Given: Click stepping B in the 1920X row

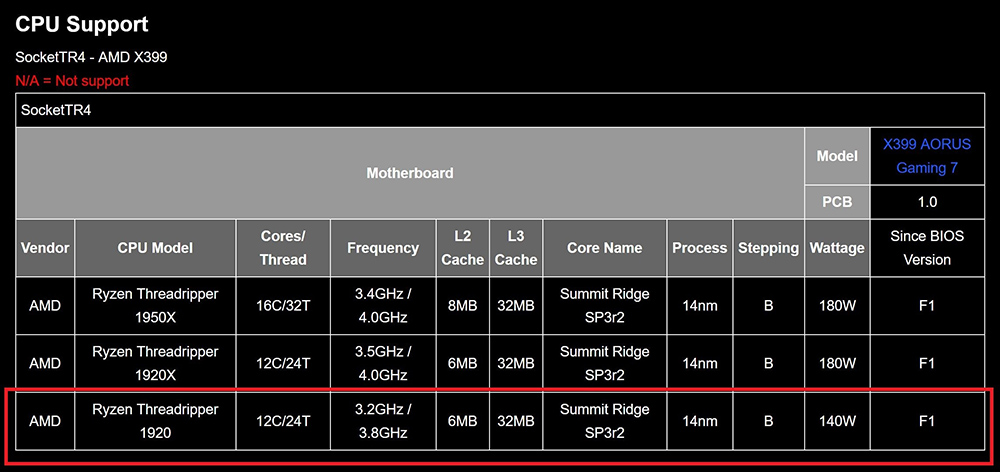Looking at the screenshot, I should 768,364.
